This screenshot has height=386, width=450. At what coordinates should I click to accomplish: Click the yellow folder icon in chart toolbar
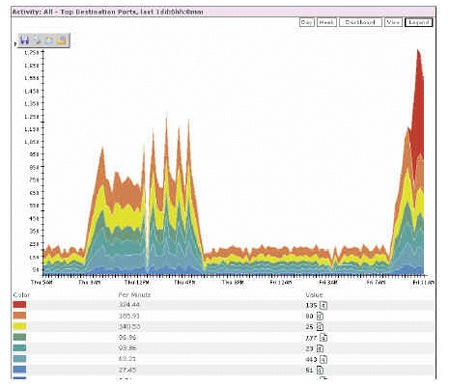[61, 40]
